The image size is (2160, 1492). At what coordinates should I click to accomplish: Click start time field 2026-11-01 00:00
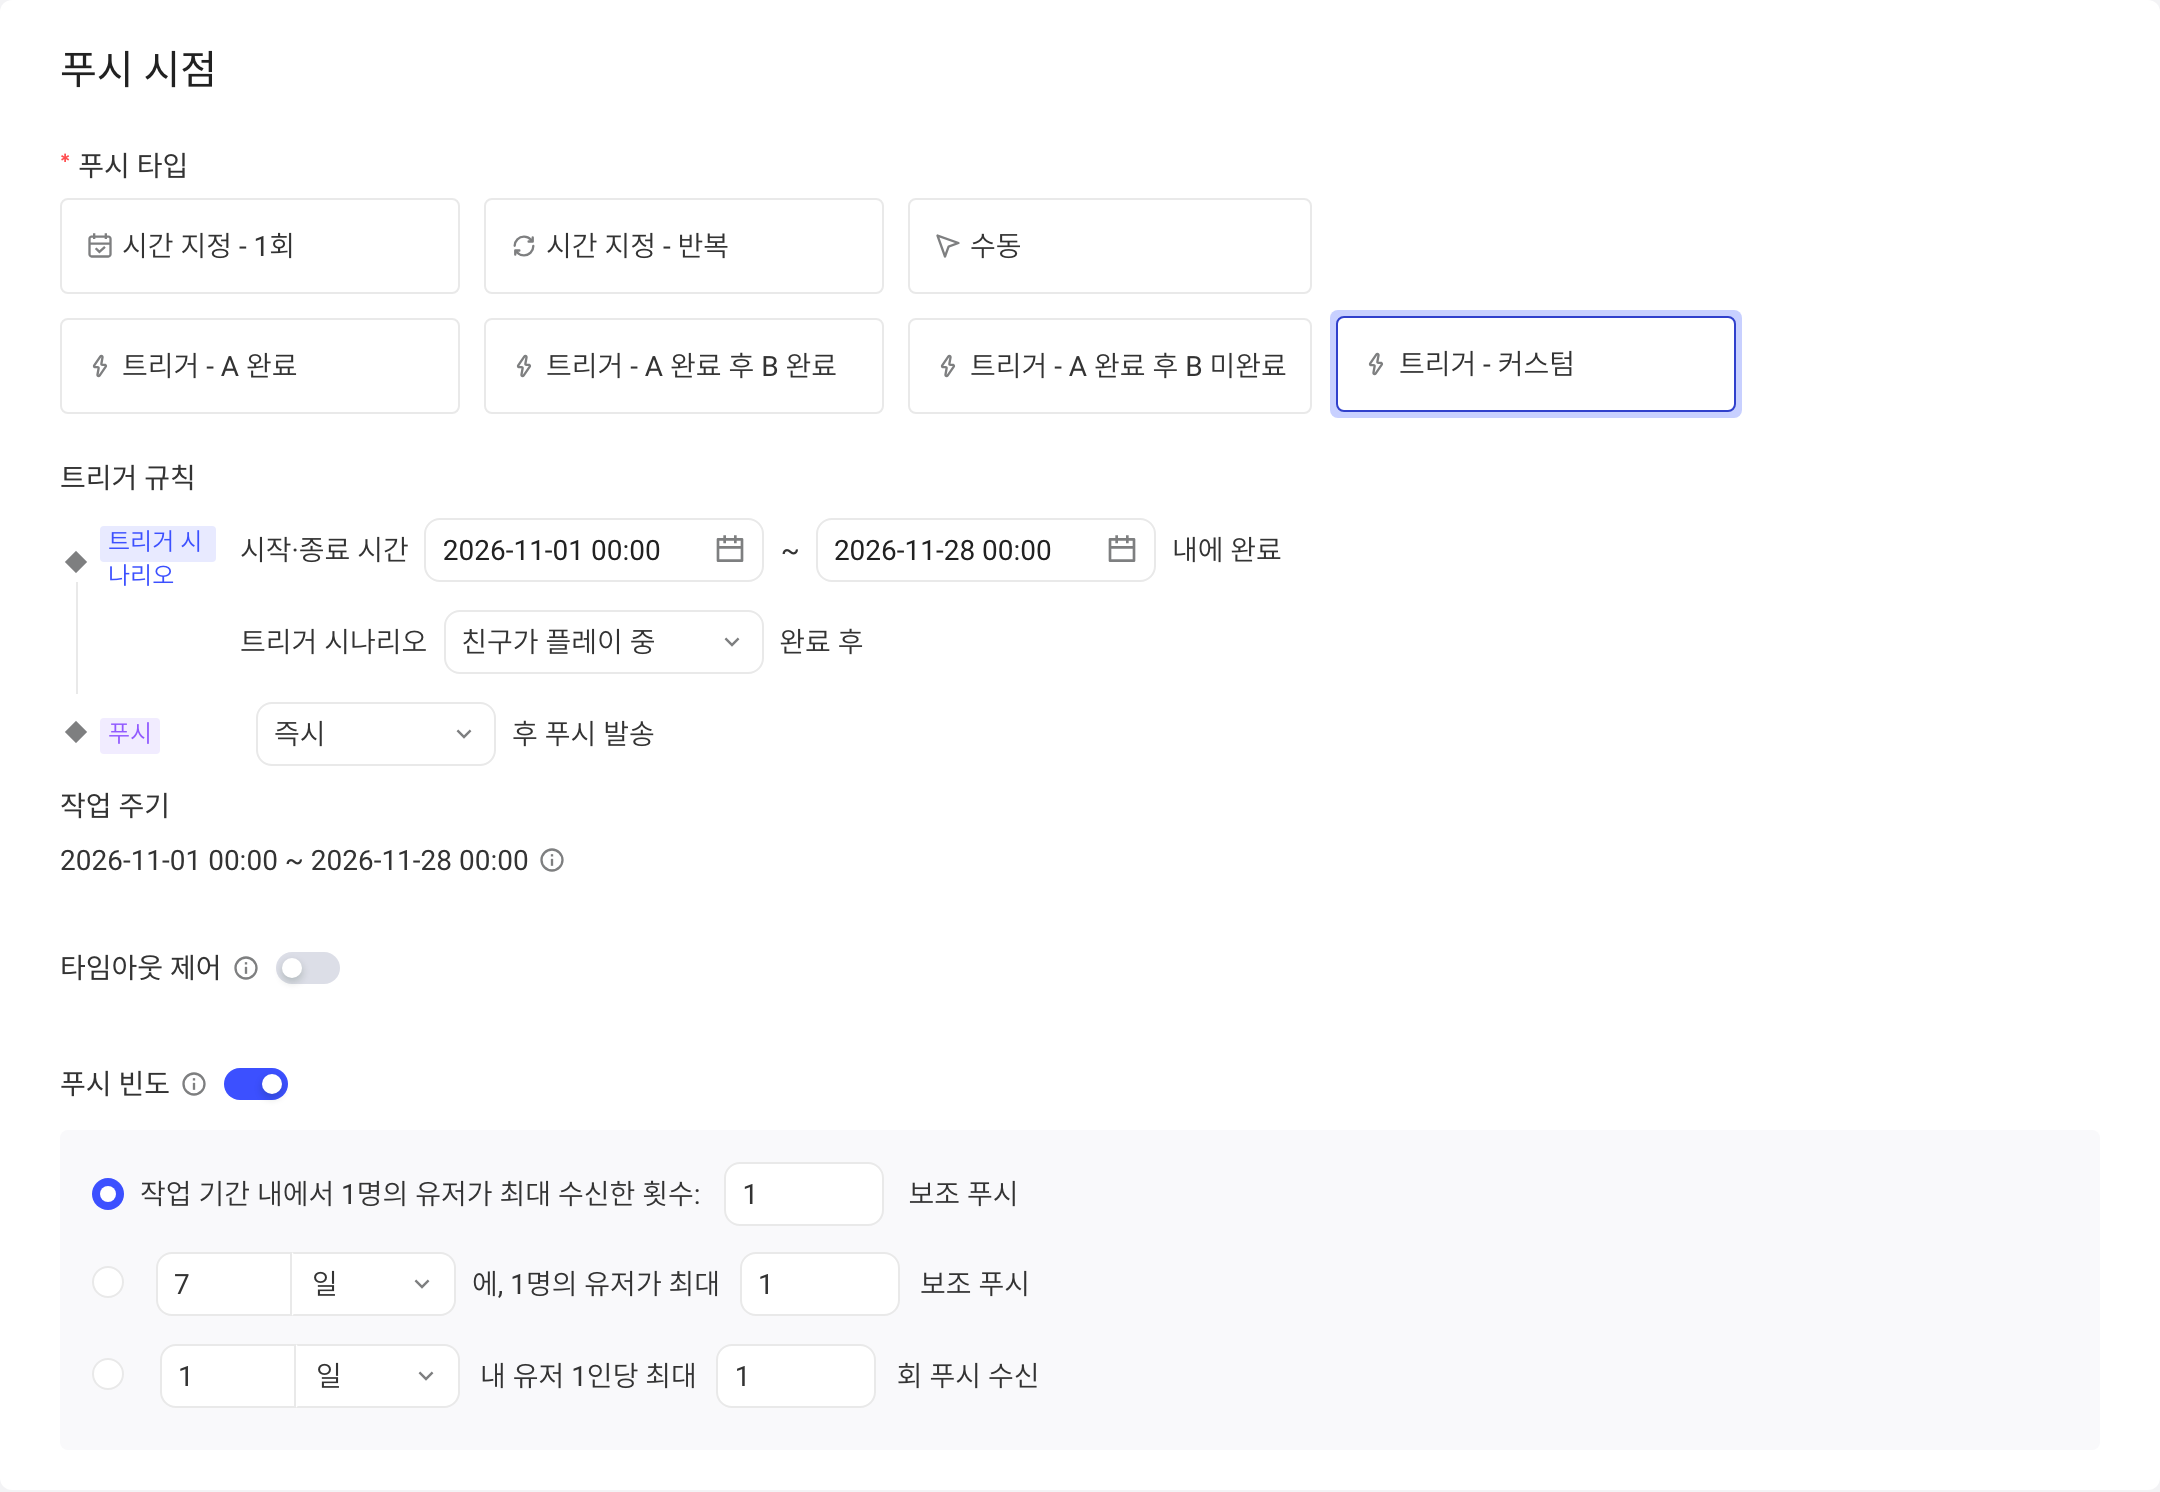[594, 550]
